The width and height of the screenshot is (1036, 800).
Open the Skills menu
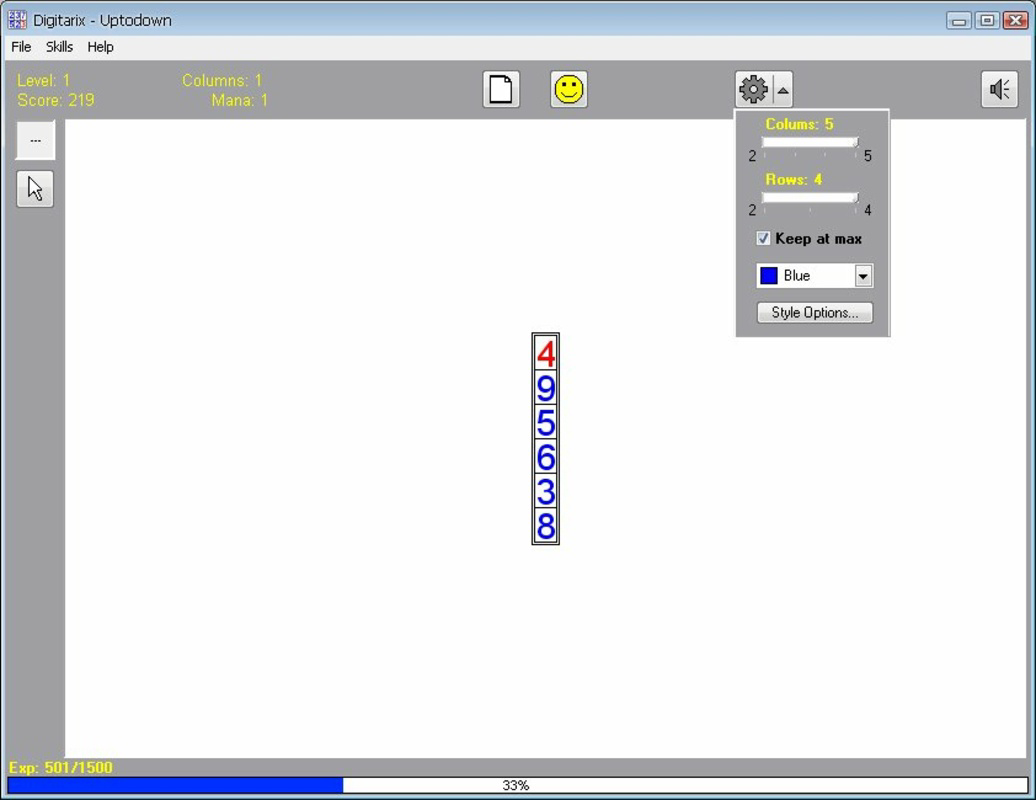[59, 47]
